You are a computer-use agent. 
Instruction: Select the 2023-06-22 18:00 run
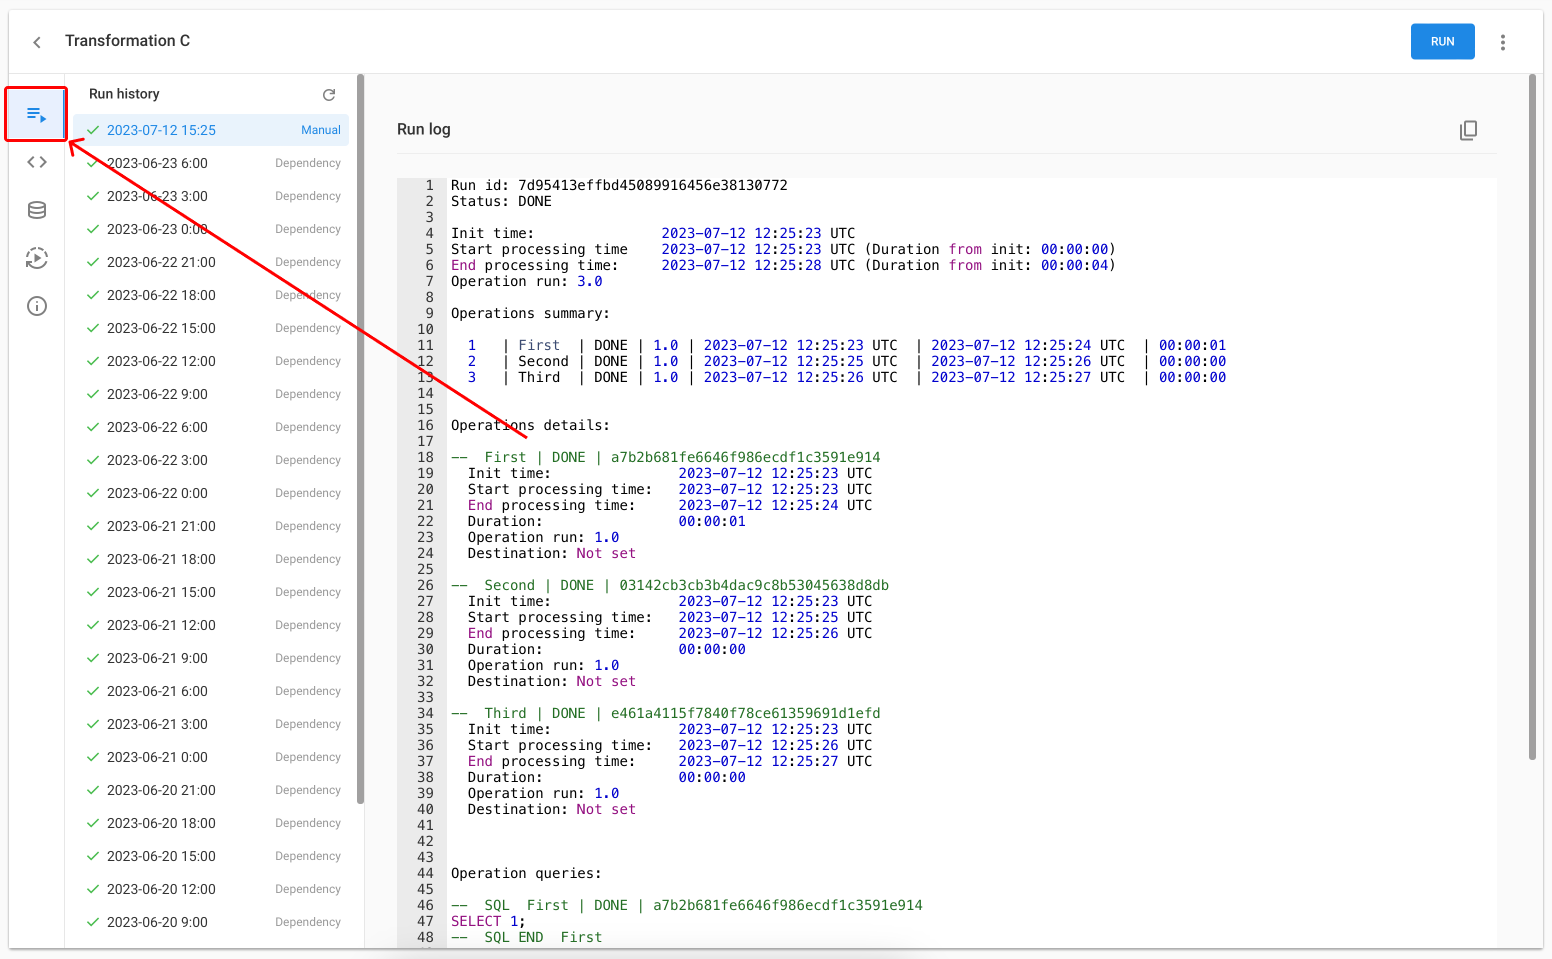coord(211,295)
